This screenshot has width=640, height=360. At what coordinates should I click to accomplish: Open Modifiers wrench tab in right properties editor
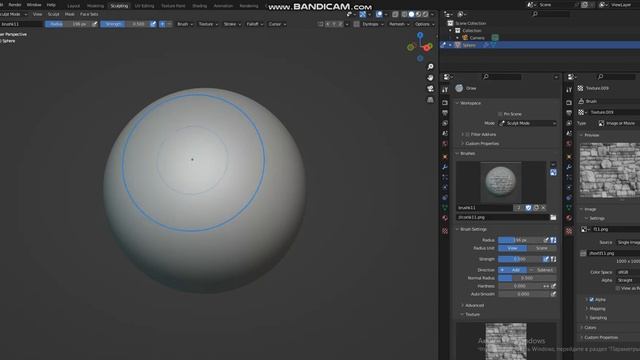569,167
